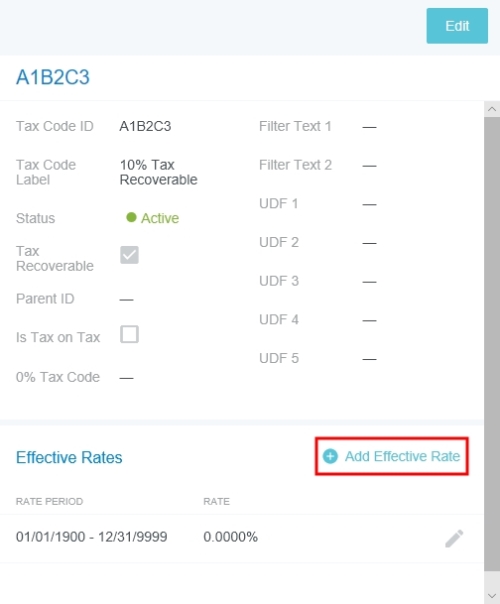
Task: Click the vertical scrollbar thumb
Action: coord(492,344)
